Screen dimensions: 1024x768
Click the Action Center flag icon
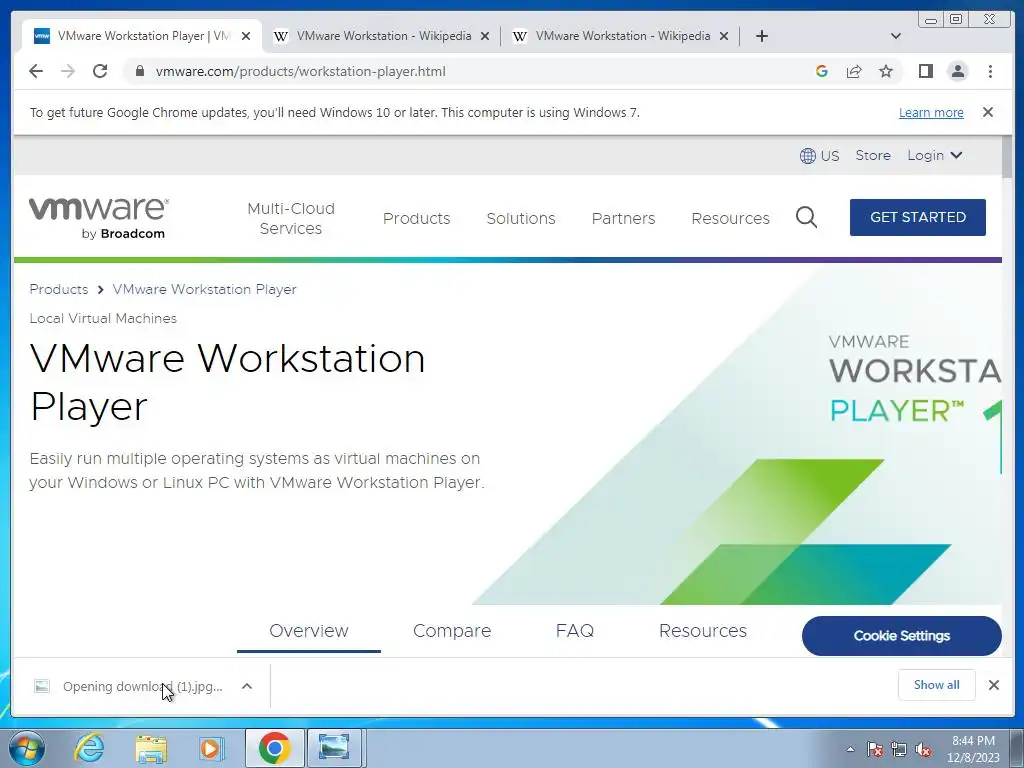875,749
